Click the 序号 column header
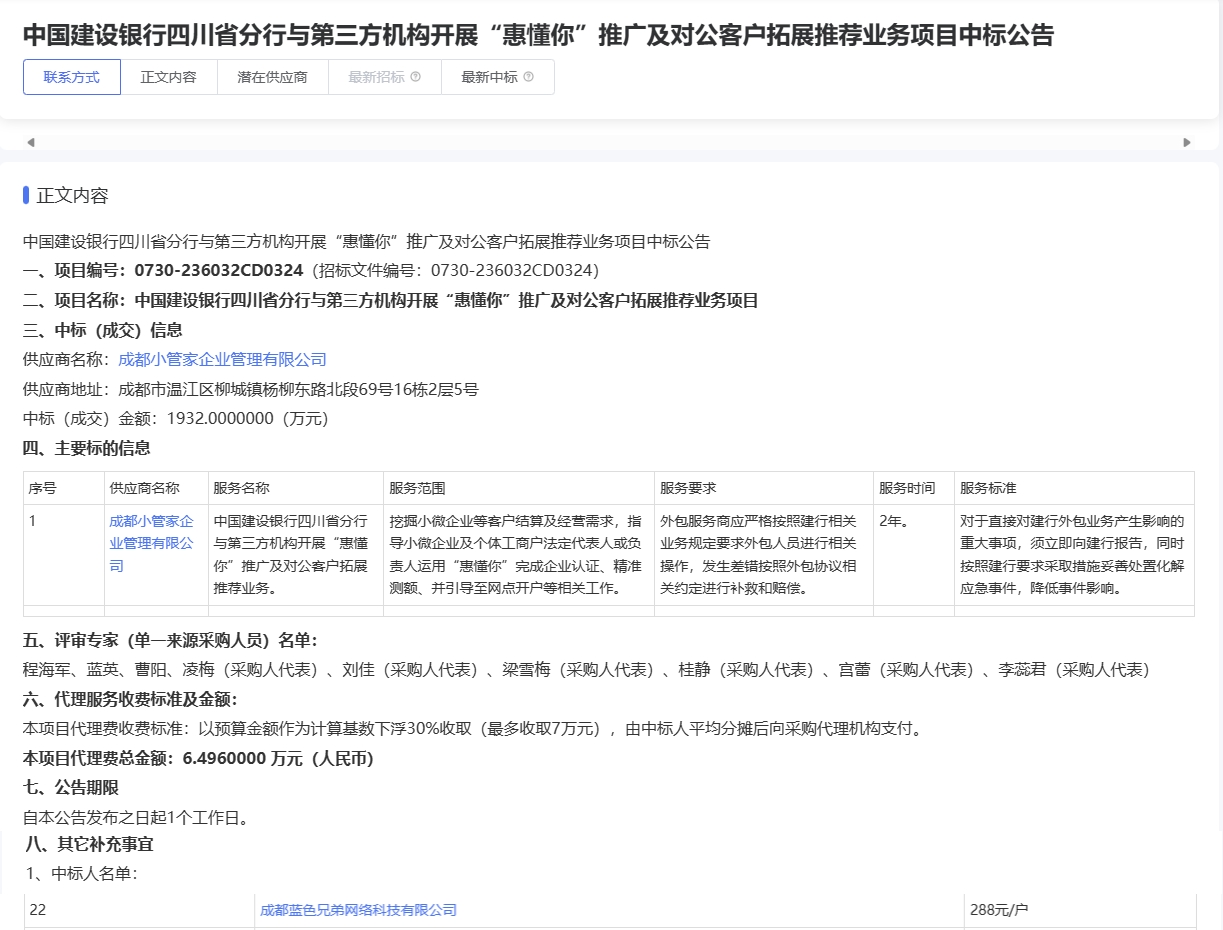The image size is (1223, 930). point(64,488)
